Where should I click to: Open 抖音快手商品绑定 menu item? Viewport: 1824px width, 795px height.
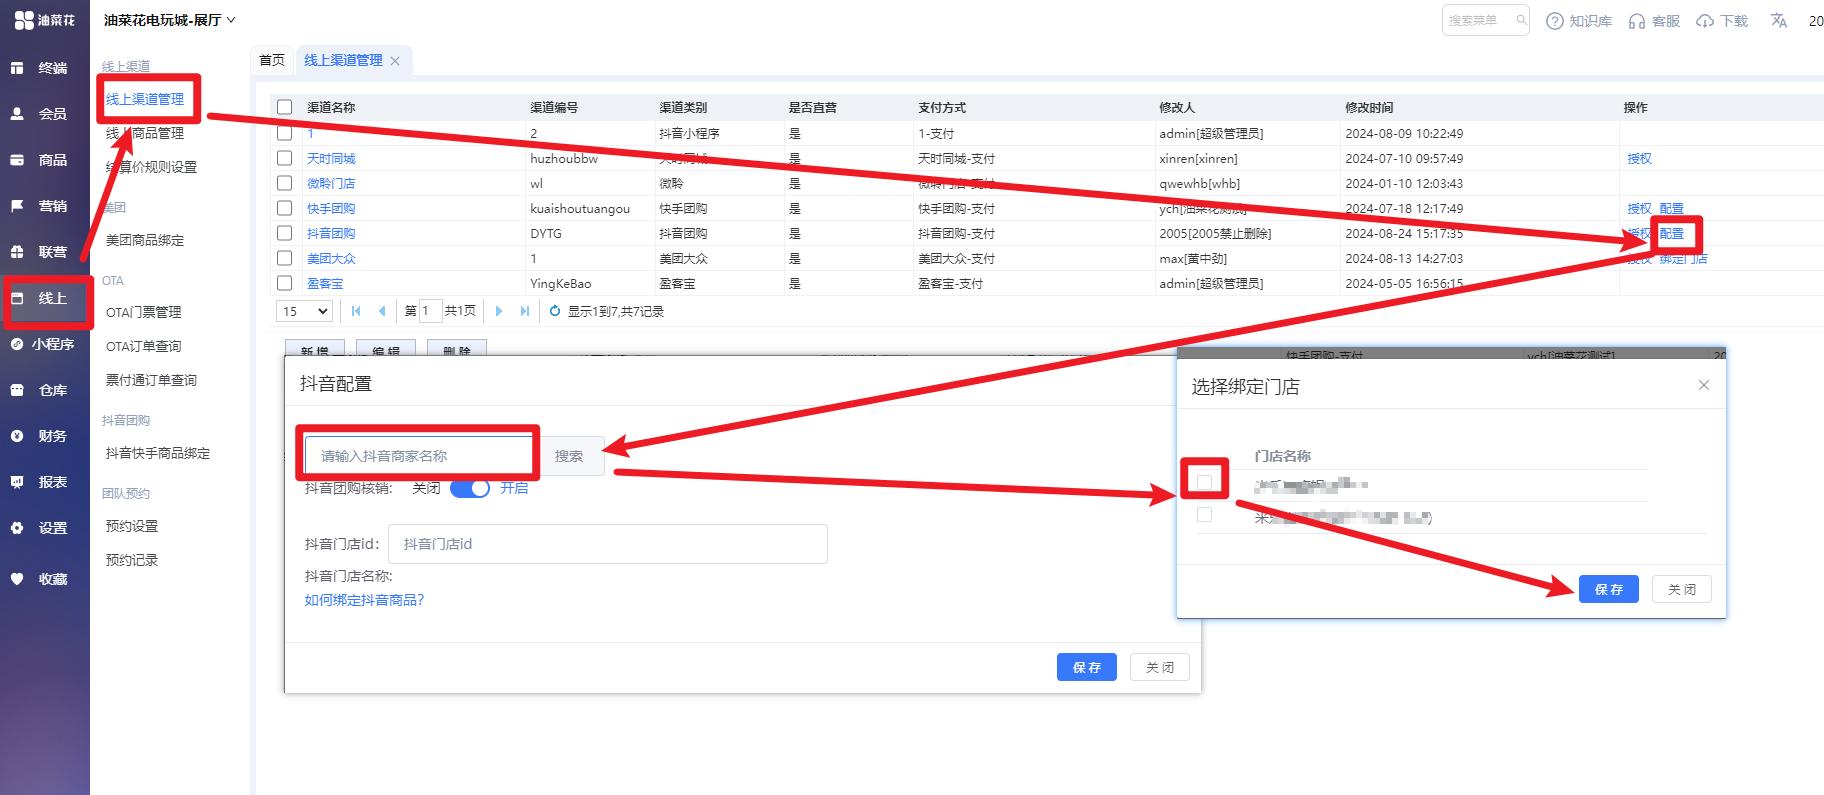coord(158,453)
